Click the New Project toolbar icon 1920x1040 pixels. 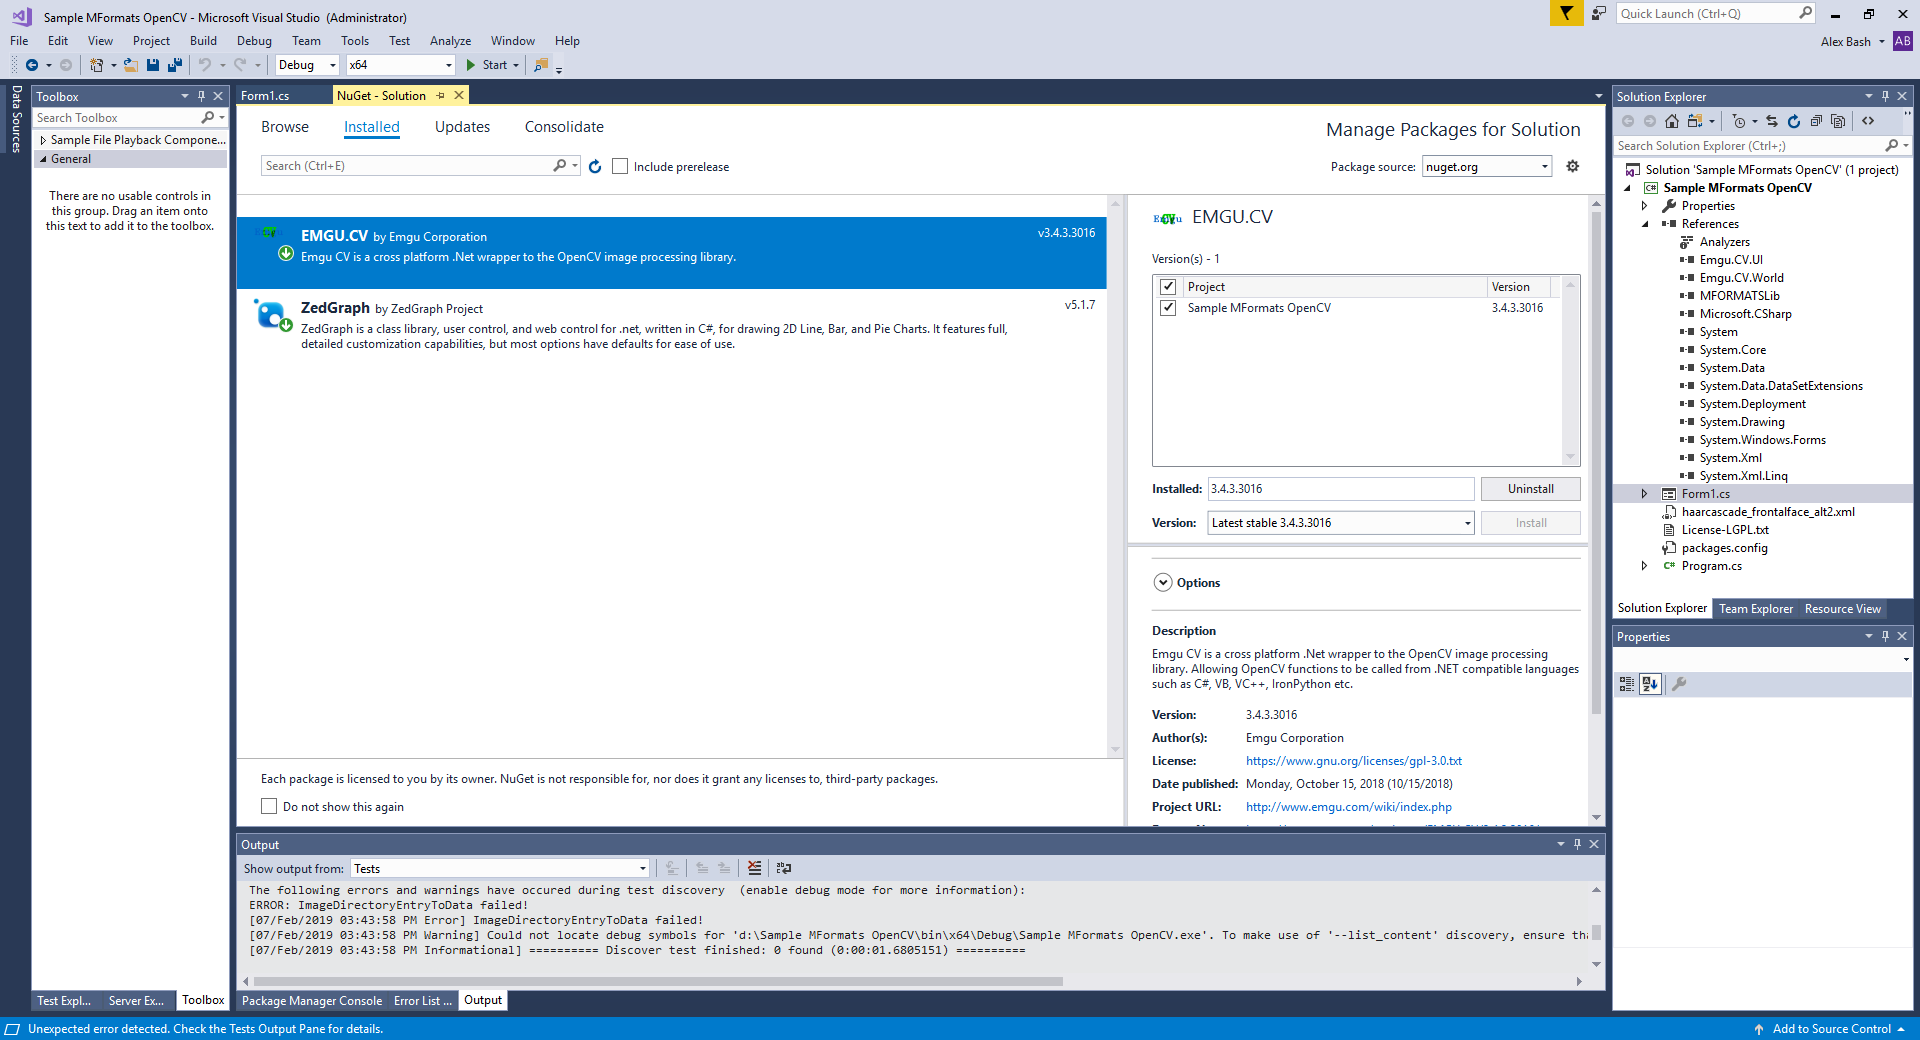pos(96,65)
